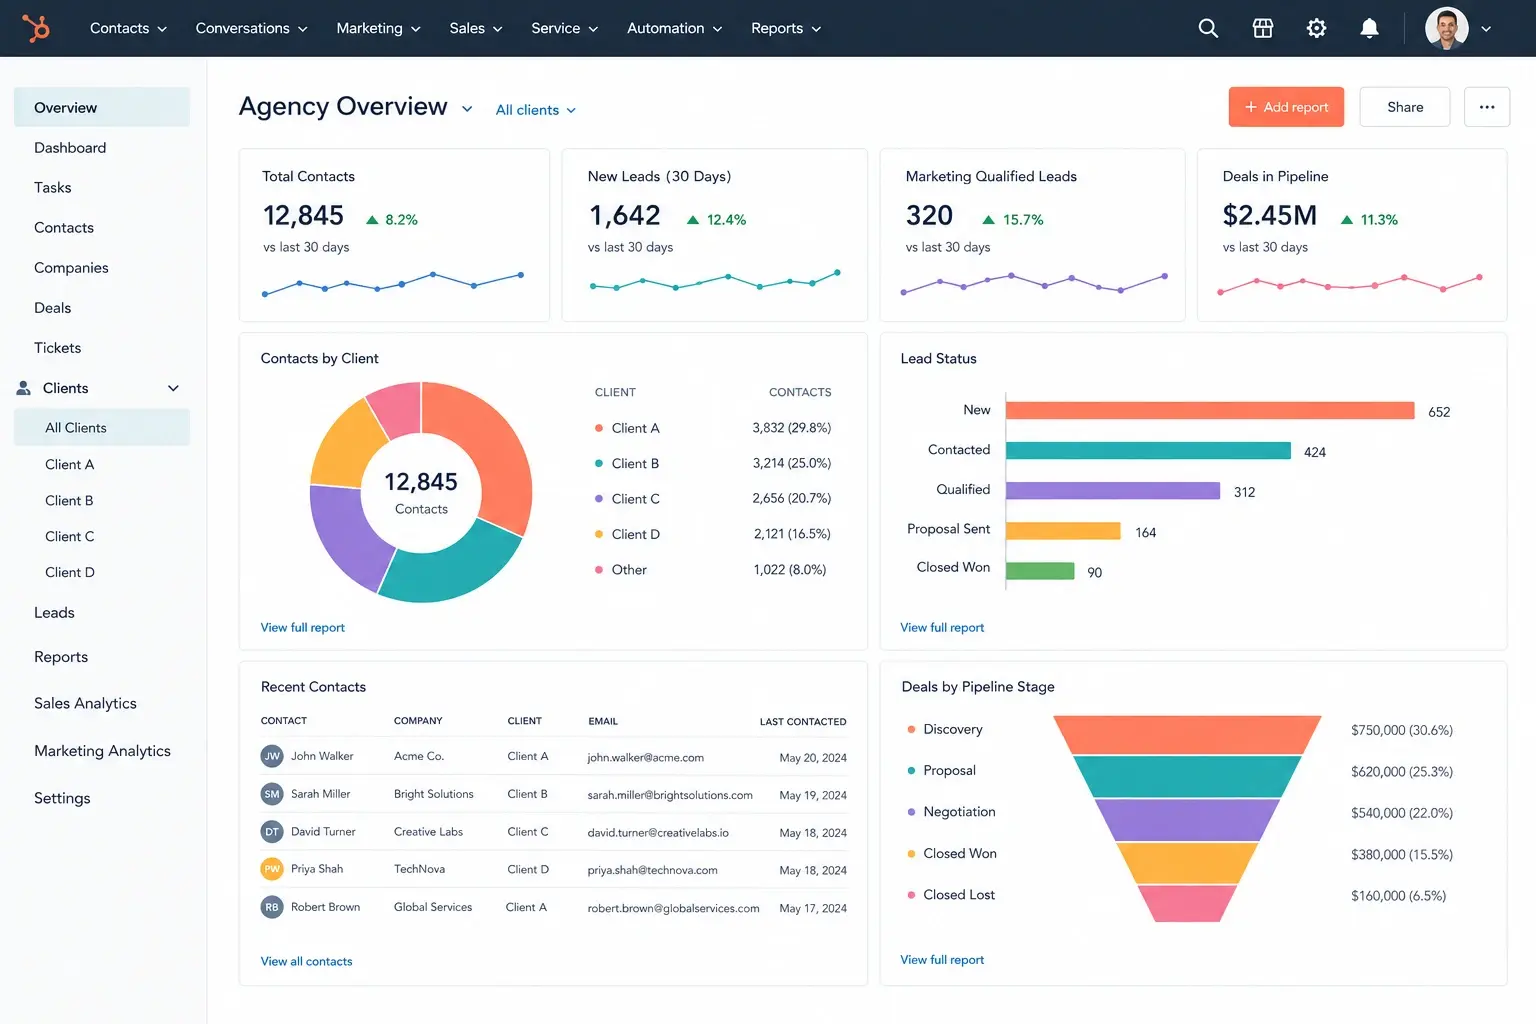Select Client B in the sidebar
1536x1024 pixels.
69,501
